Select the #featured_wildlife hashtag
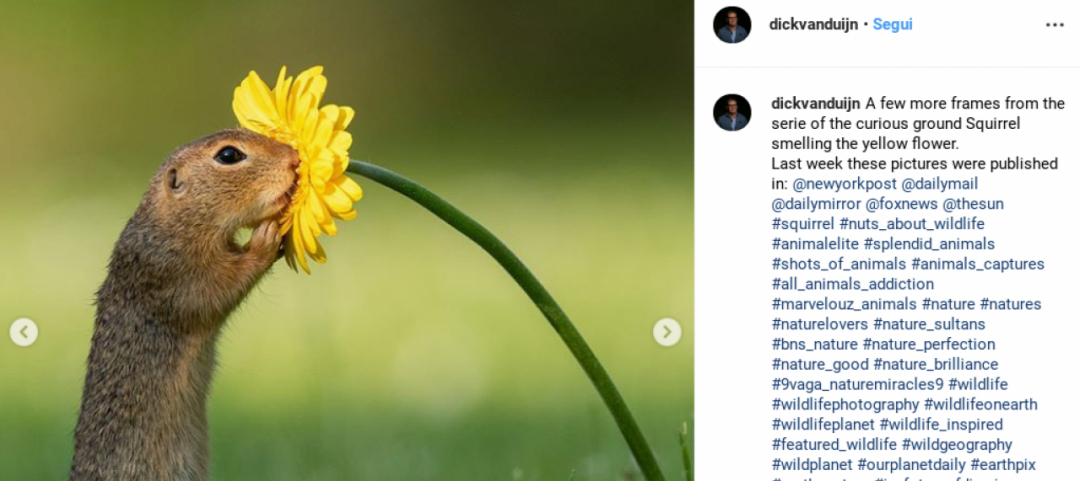1080x481 pixels. tap(834, 444)
